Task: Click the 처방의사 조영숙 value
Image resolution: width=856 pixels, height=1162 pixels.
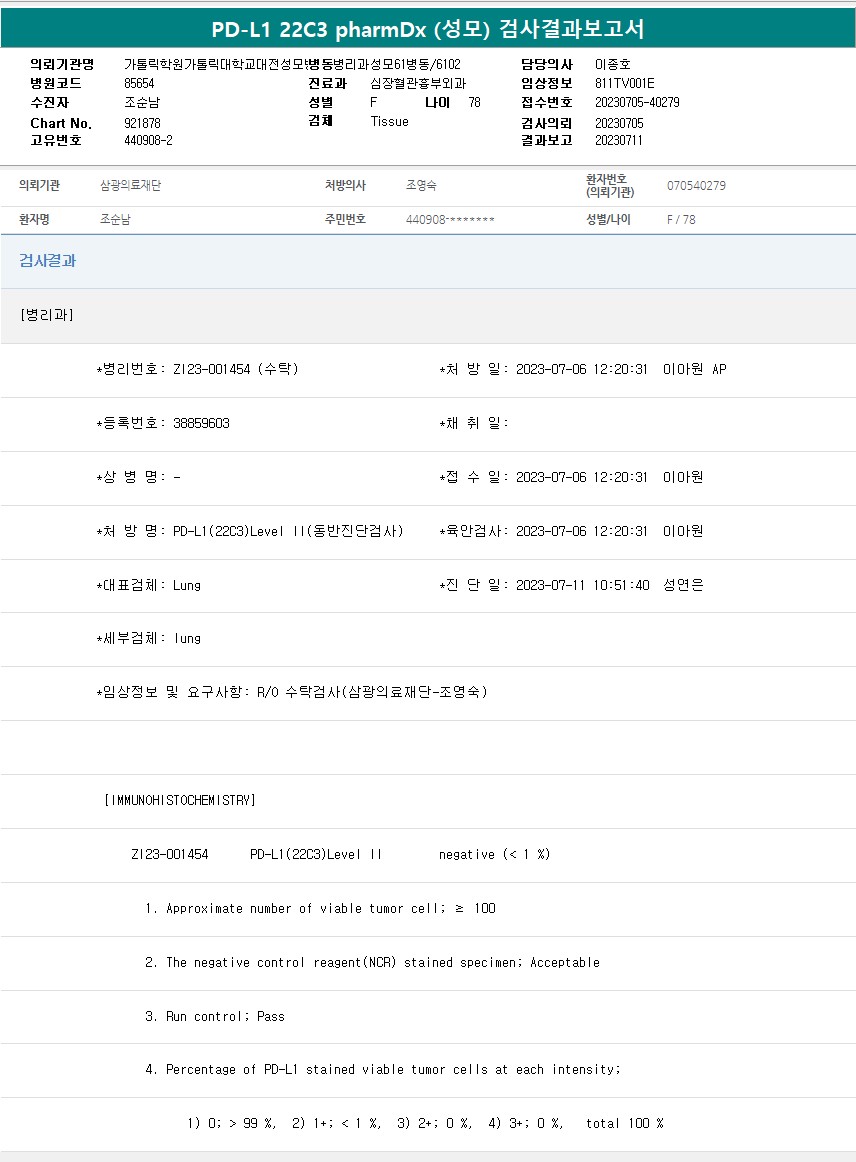Action: (x=421, y=186)
